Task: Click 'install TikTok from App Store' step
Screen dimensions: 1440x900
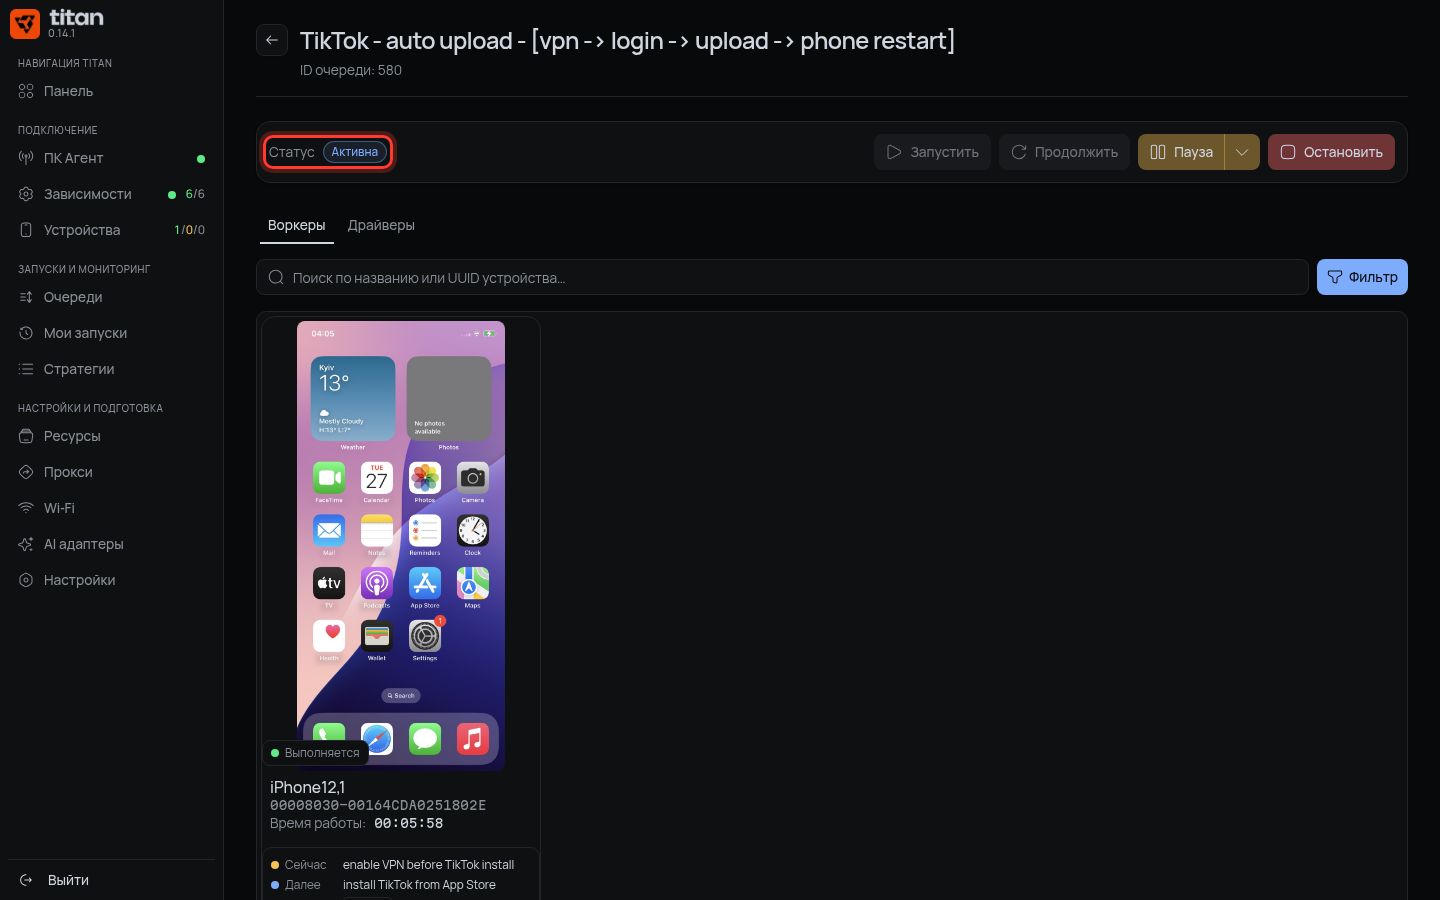Action: (x=419, y=885)
